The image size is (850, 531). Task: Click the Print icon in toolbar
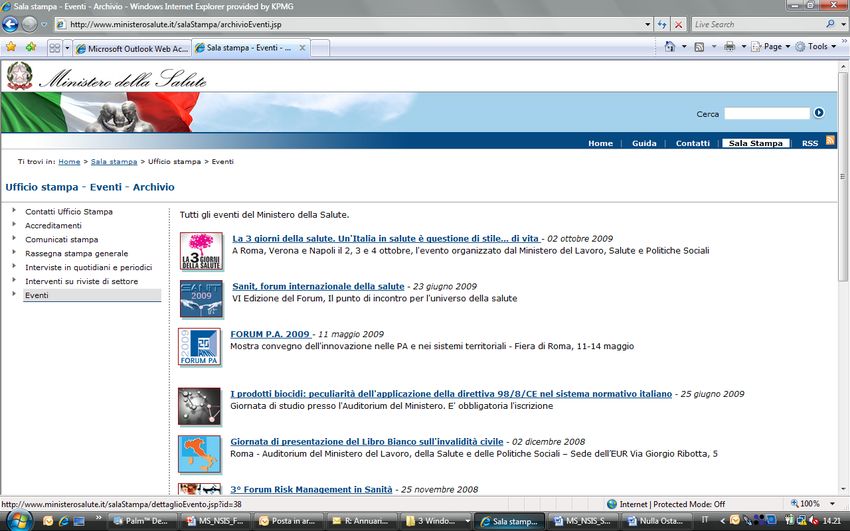point(729,47)
